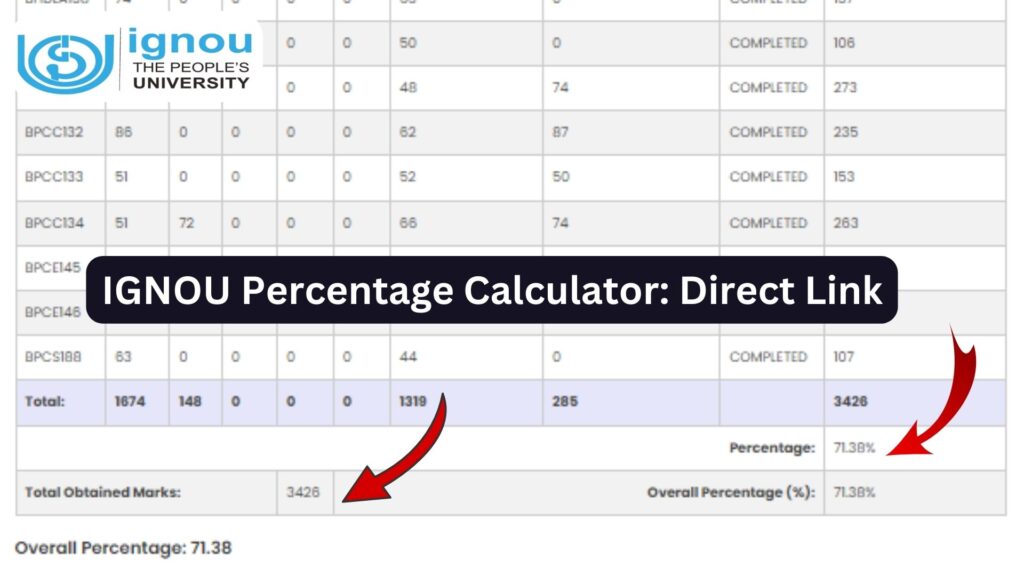Viewport: 1024px width, 576px height.
Task: Select the BPCS188 course code cell
Action: point(54,357)
